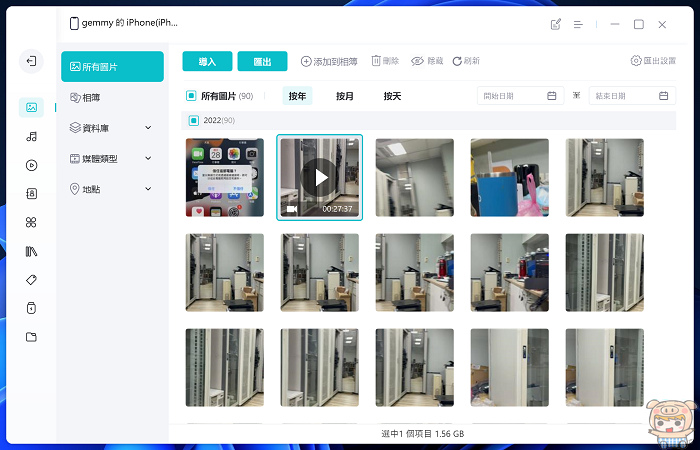
Task: Select the iPhone home screen screenshot thumbnail
Action: (x=225, y=177)
